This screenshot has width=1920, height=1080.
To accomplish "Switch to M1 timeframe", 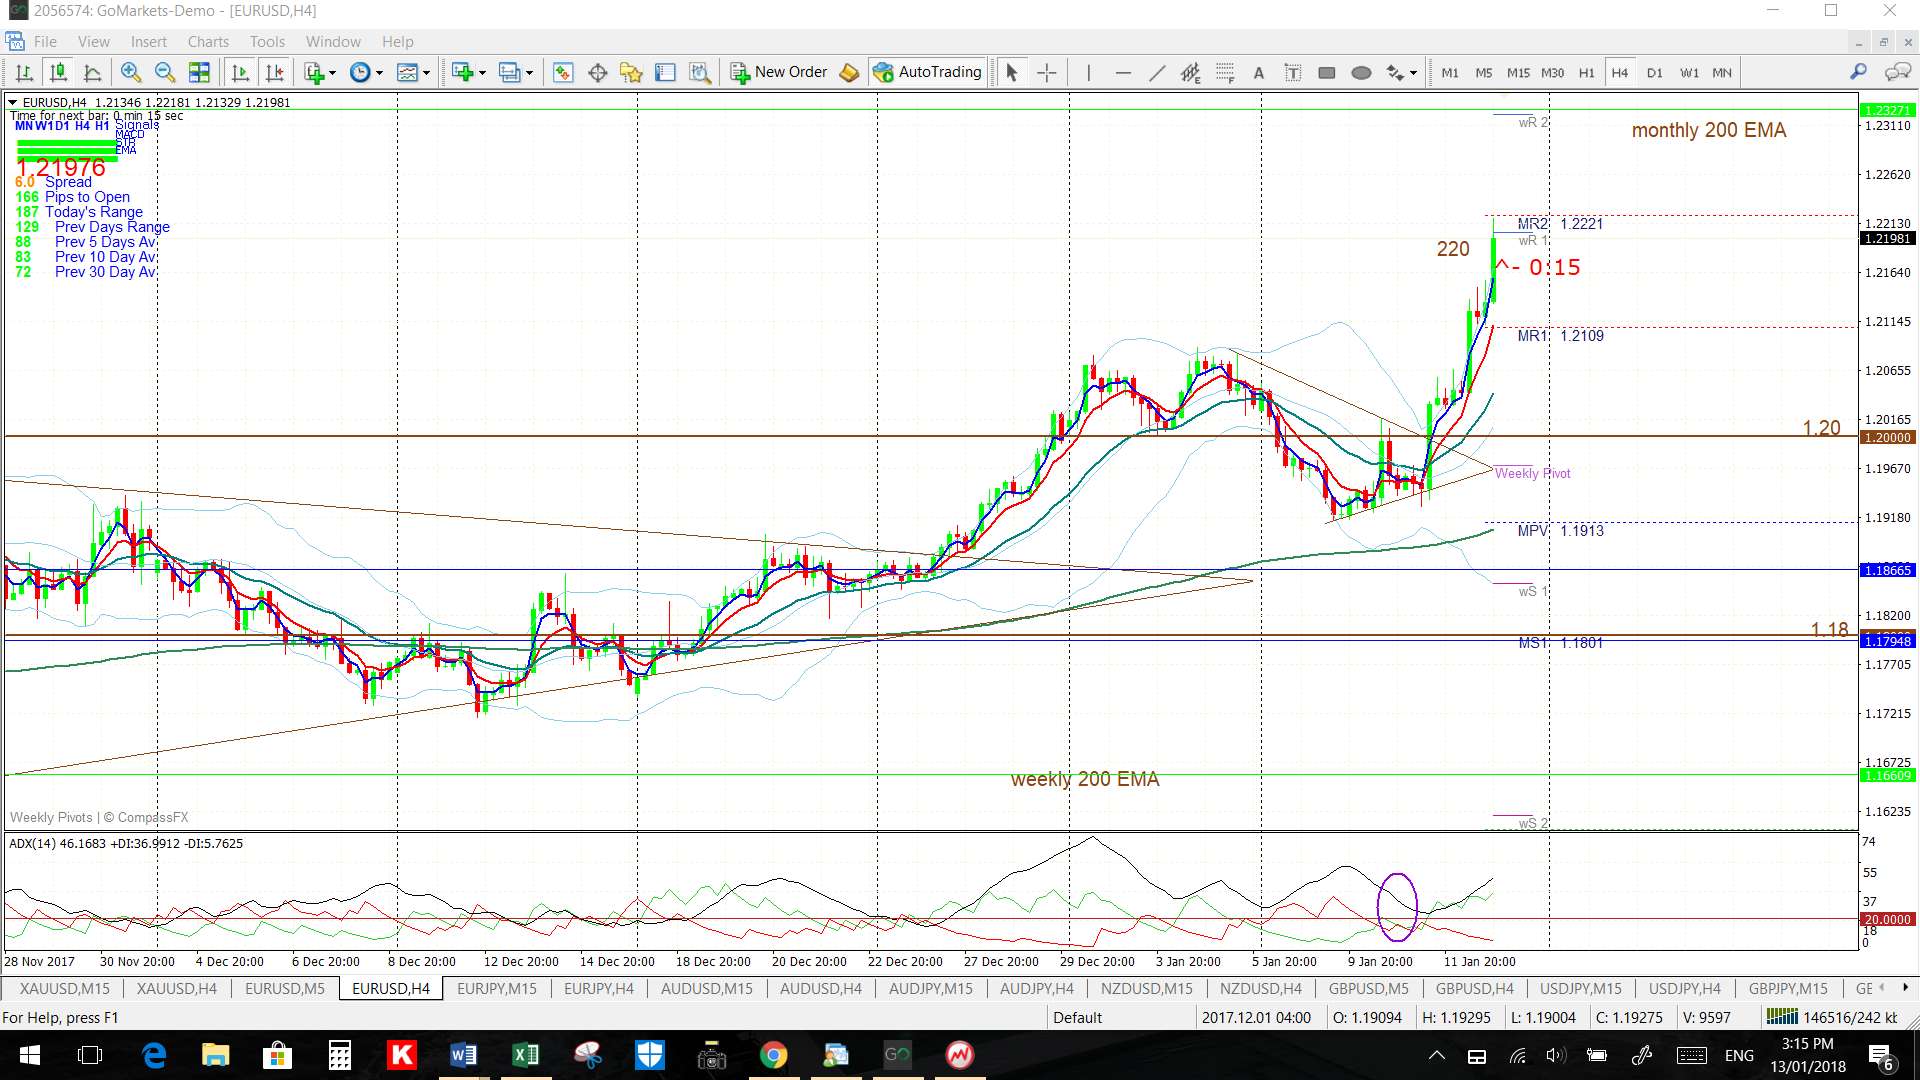I will (1450, 72).
